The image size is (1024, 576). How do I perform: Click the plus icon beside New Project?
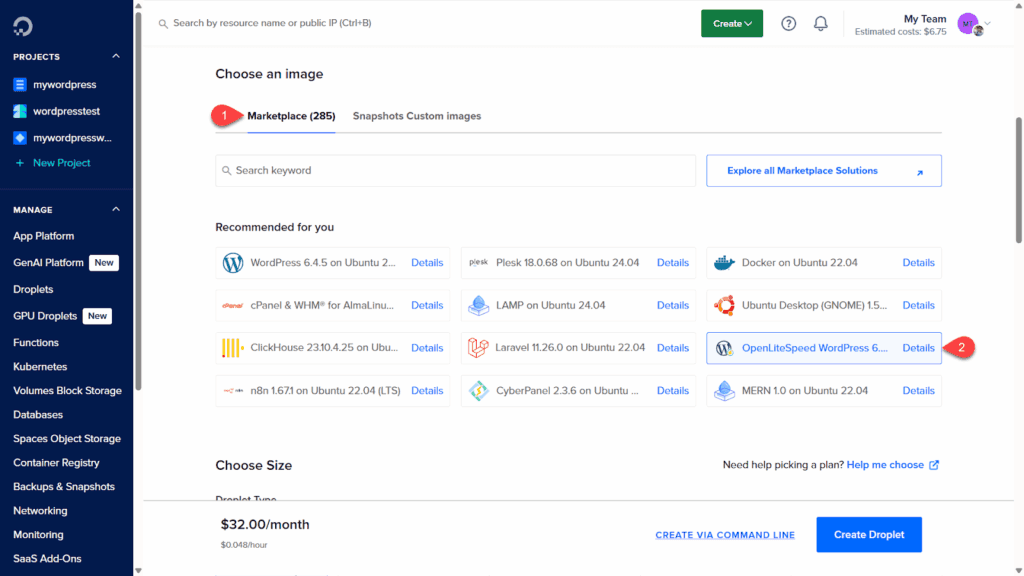click(20, 163)
